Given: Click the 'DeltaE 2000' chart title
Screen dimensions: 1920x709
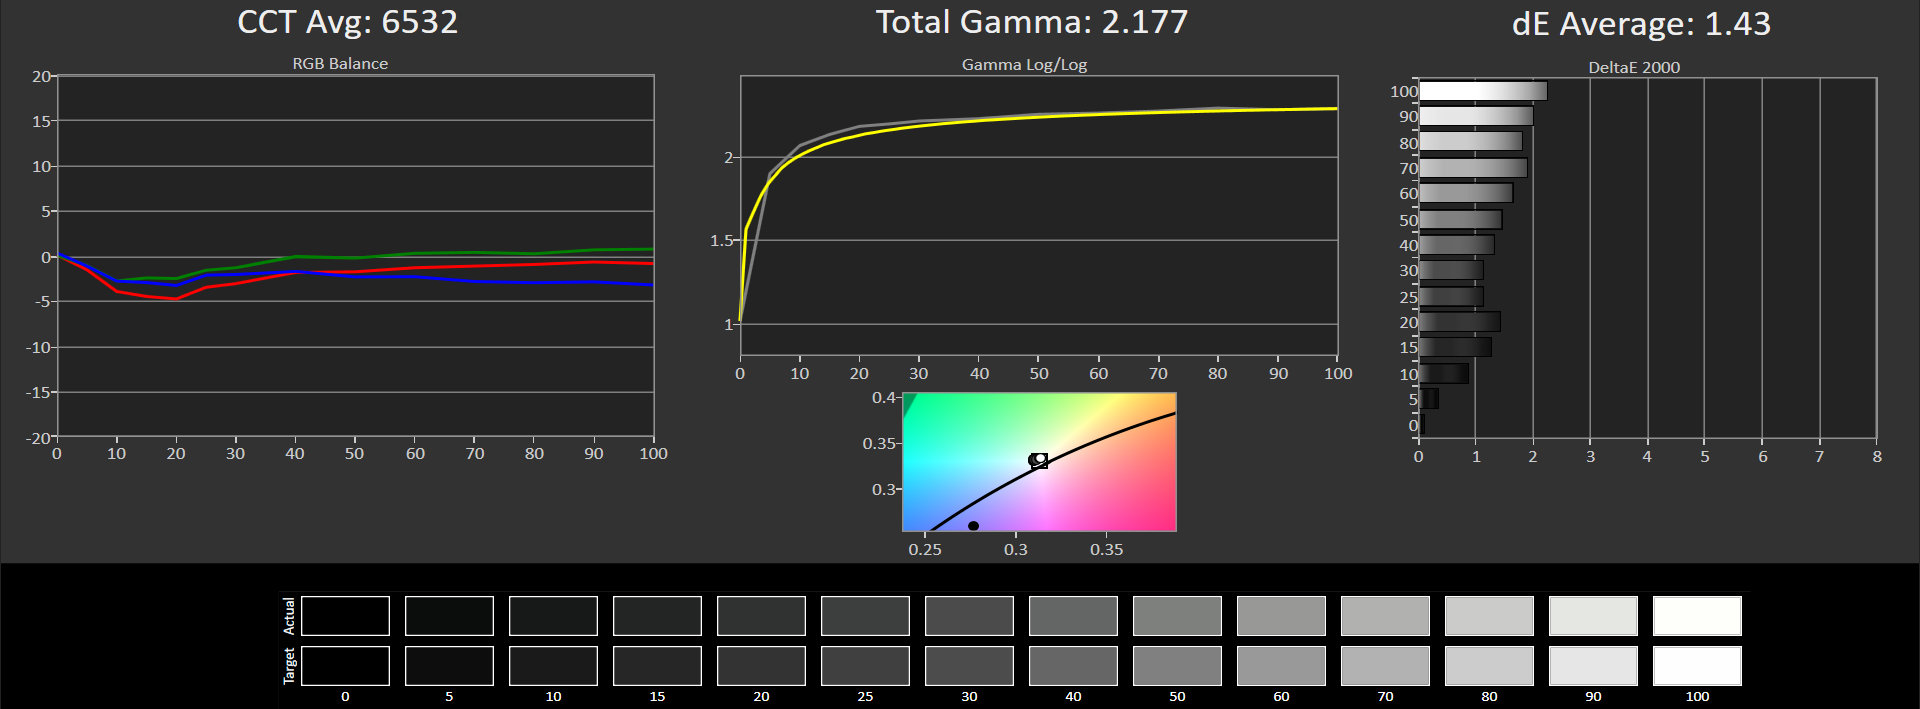Looking at the screenshot, I should pyautogui.click(x=1634, y=67).
